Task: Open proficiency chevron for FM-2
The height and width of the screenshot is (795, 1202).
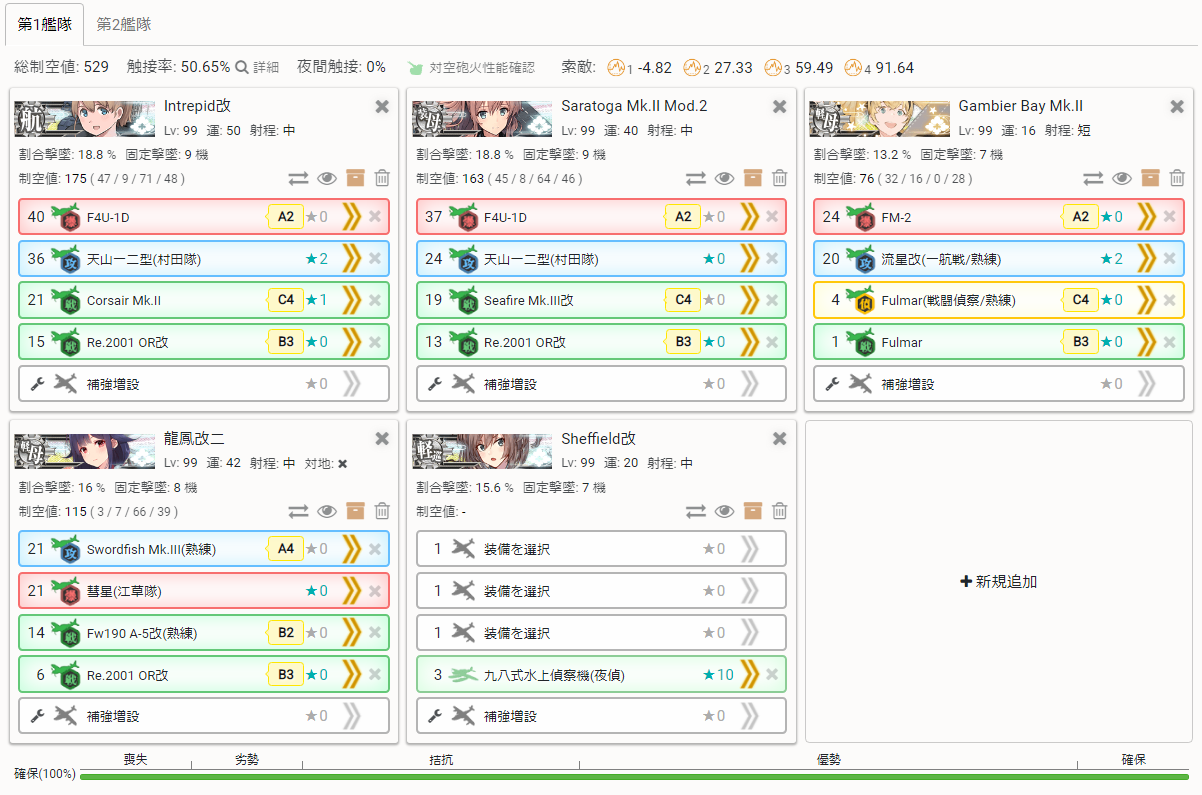Action: (1146, 217)
